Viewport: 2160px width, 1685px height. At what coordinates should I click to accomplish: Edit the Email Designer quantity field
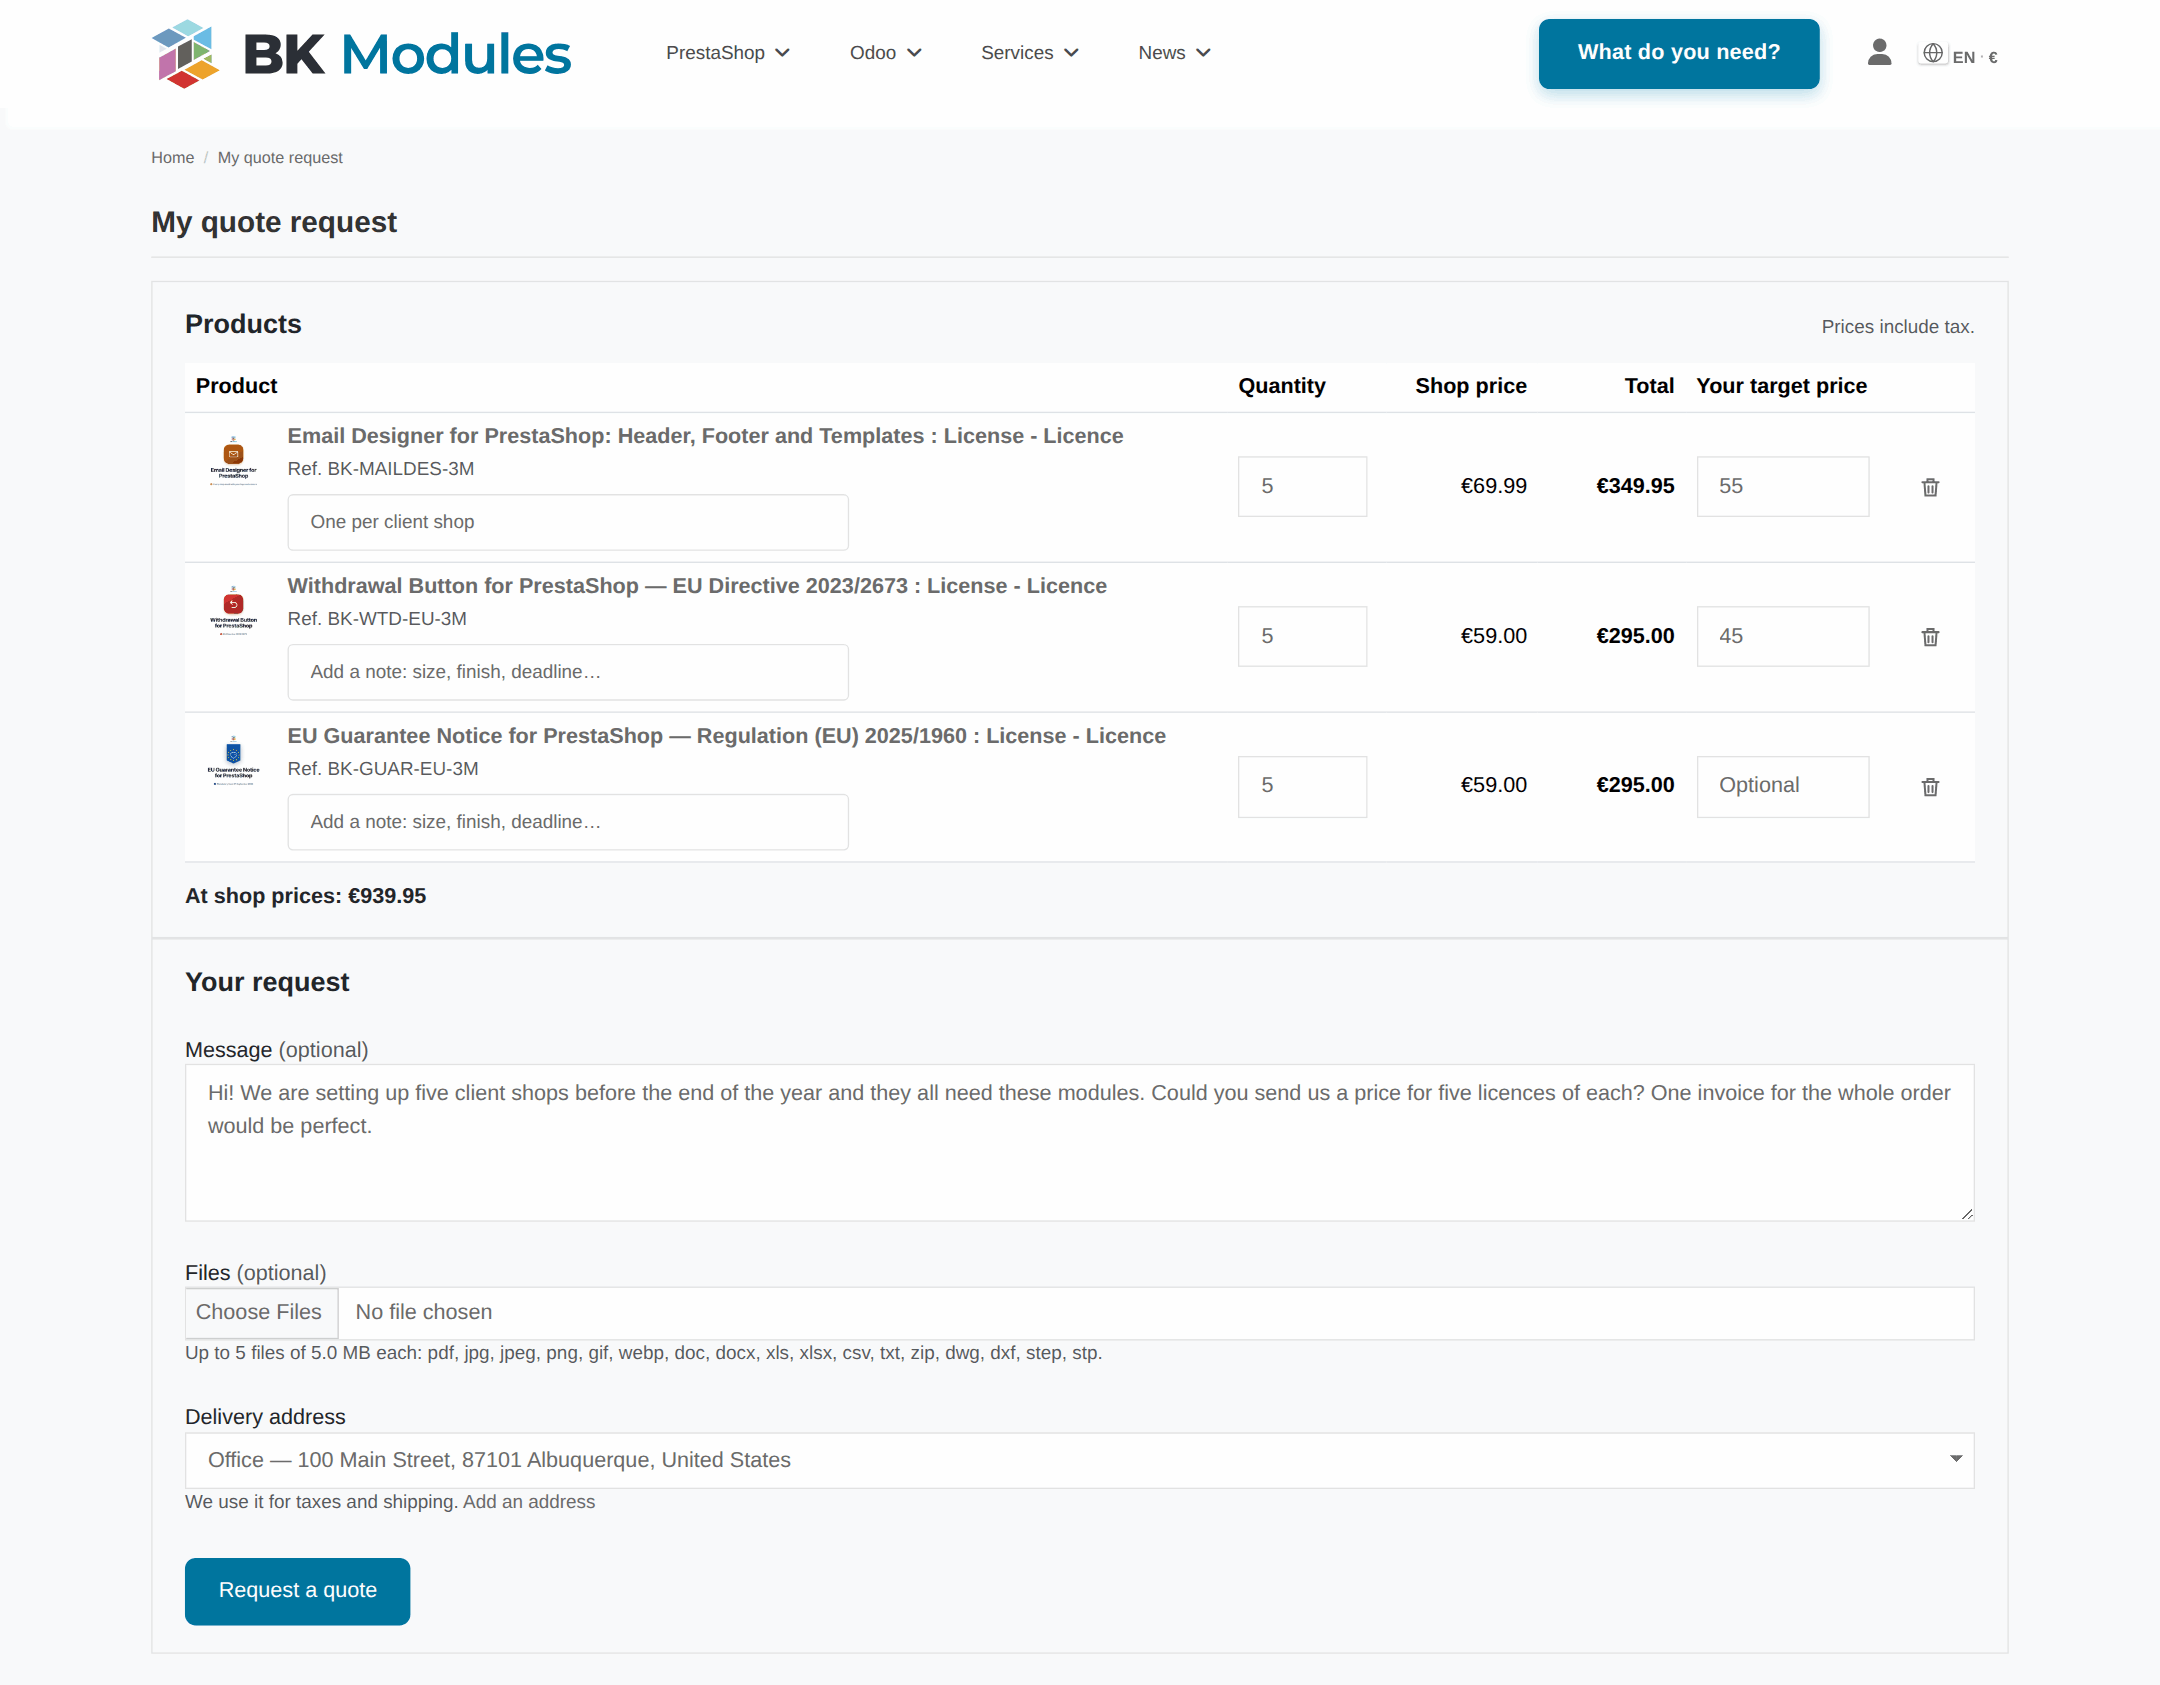(1302, 487)
